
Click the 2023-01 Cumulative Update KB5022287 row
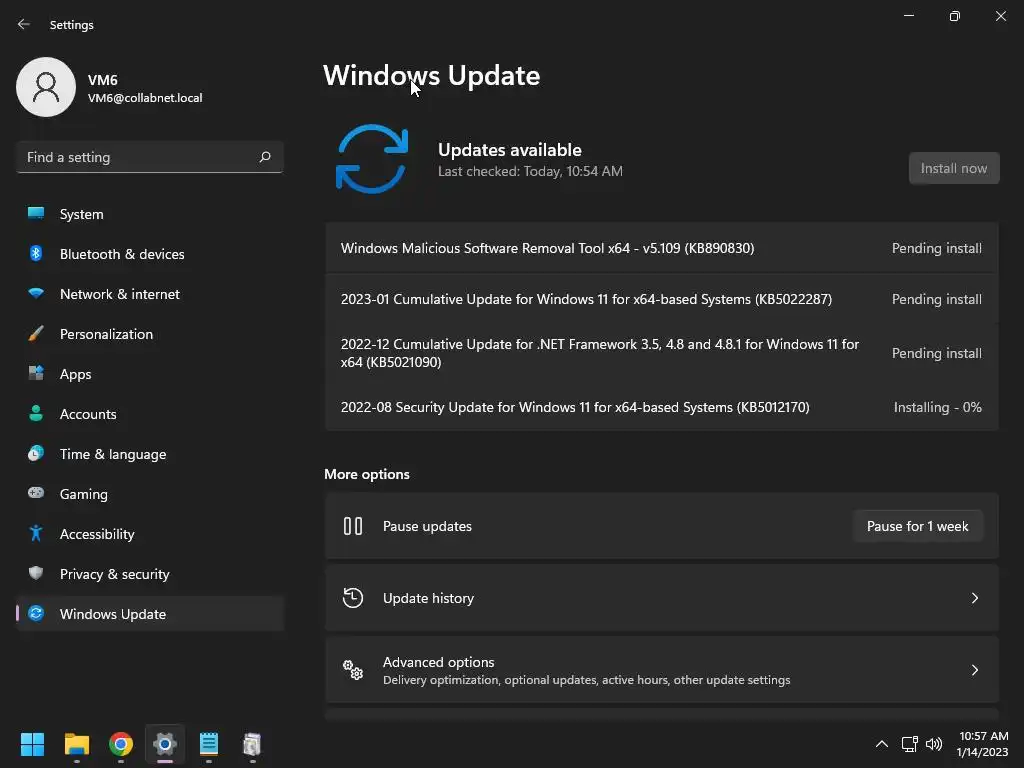tap(662, 299)
